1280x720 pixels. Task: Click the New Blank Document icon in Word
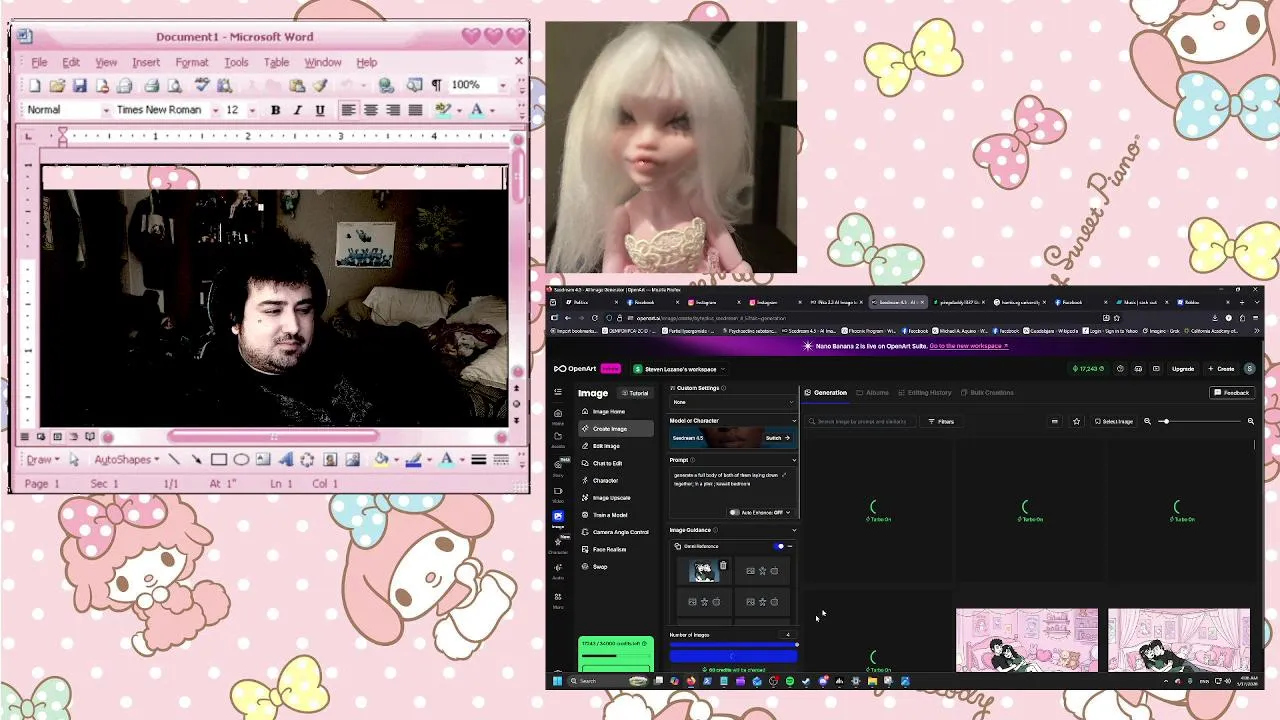pos(35,86)
